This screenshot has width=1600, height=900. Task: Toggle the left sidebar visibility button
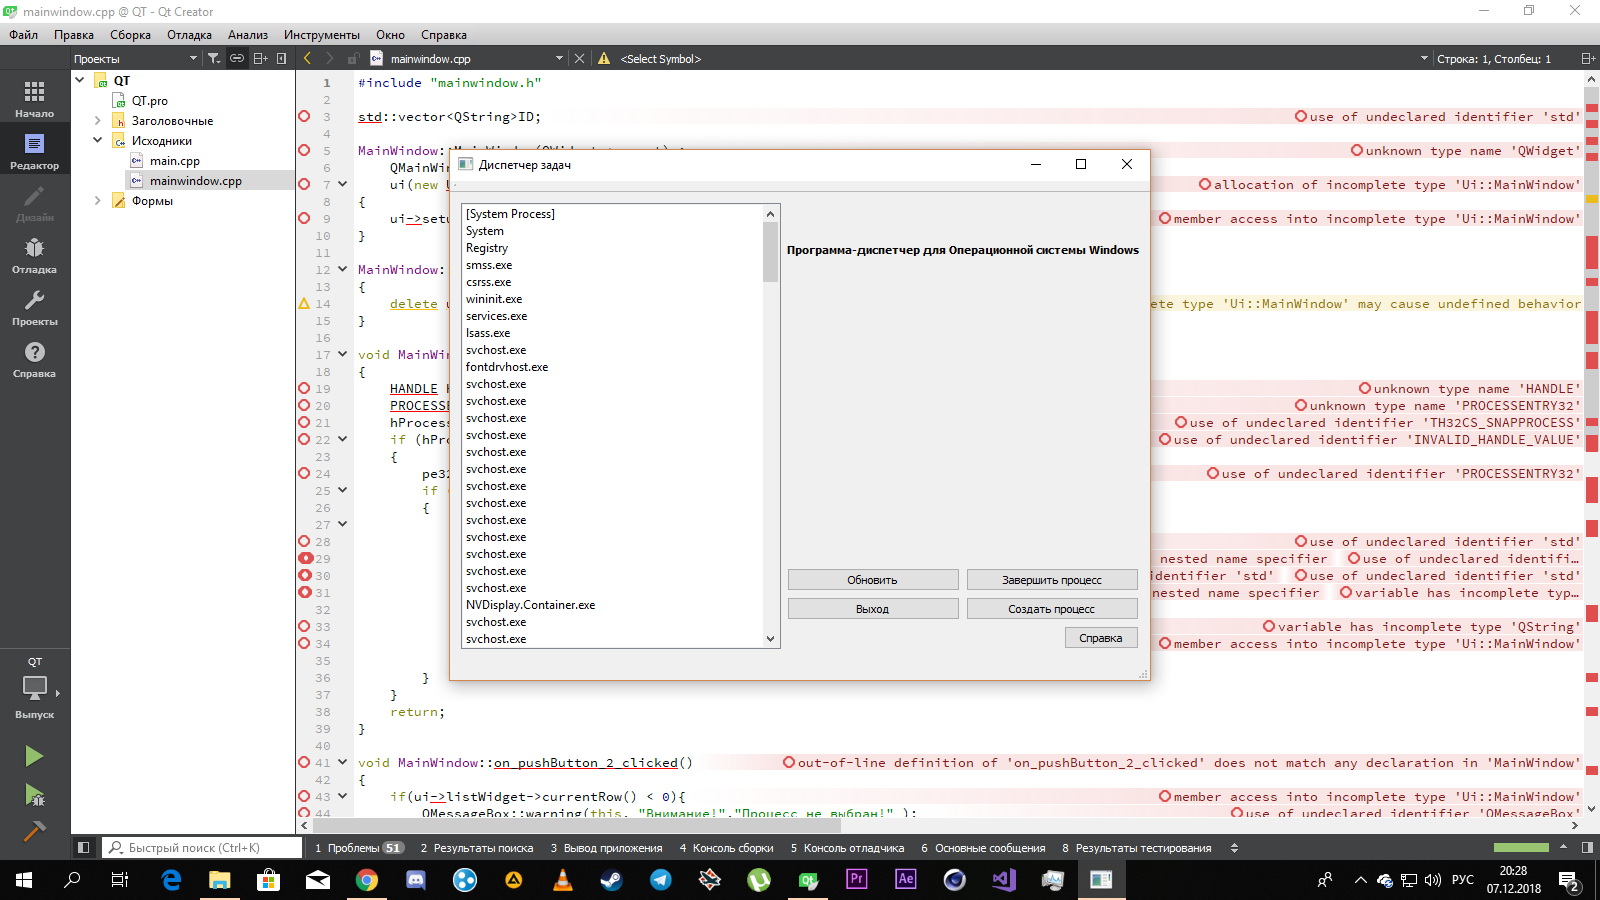[83, 848]
